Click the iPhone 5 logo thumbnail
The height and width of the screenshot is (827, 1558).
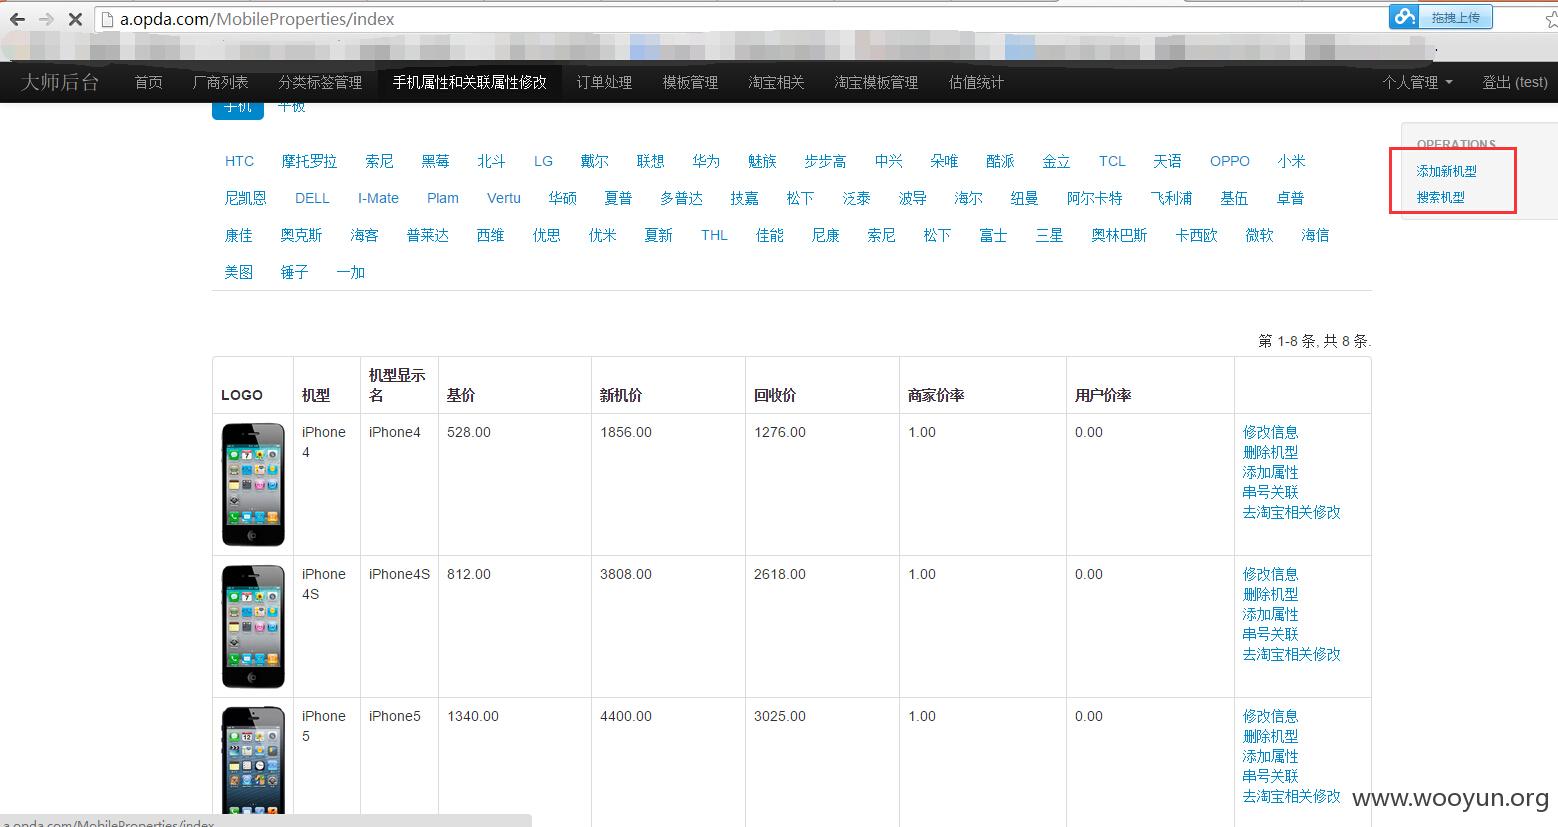pyautogui.click(x=253, y=760)
